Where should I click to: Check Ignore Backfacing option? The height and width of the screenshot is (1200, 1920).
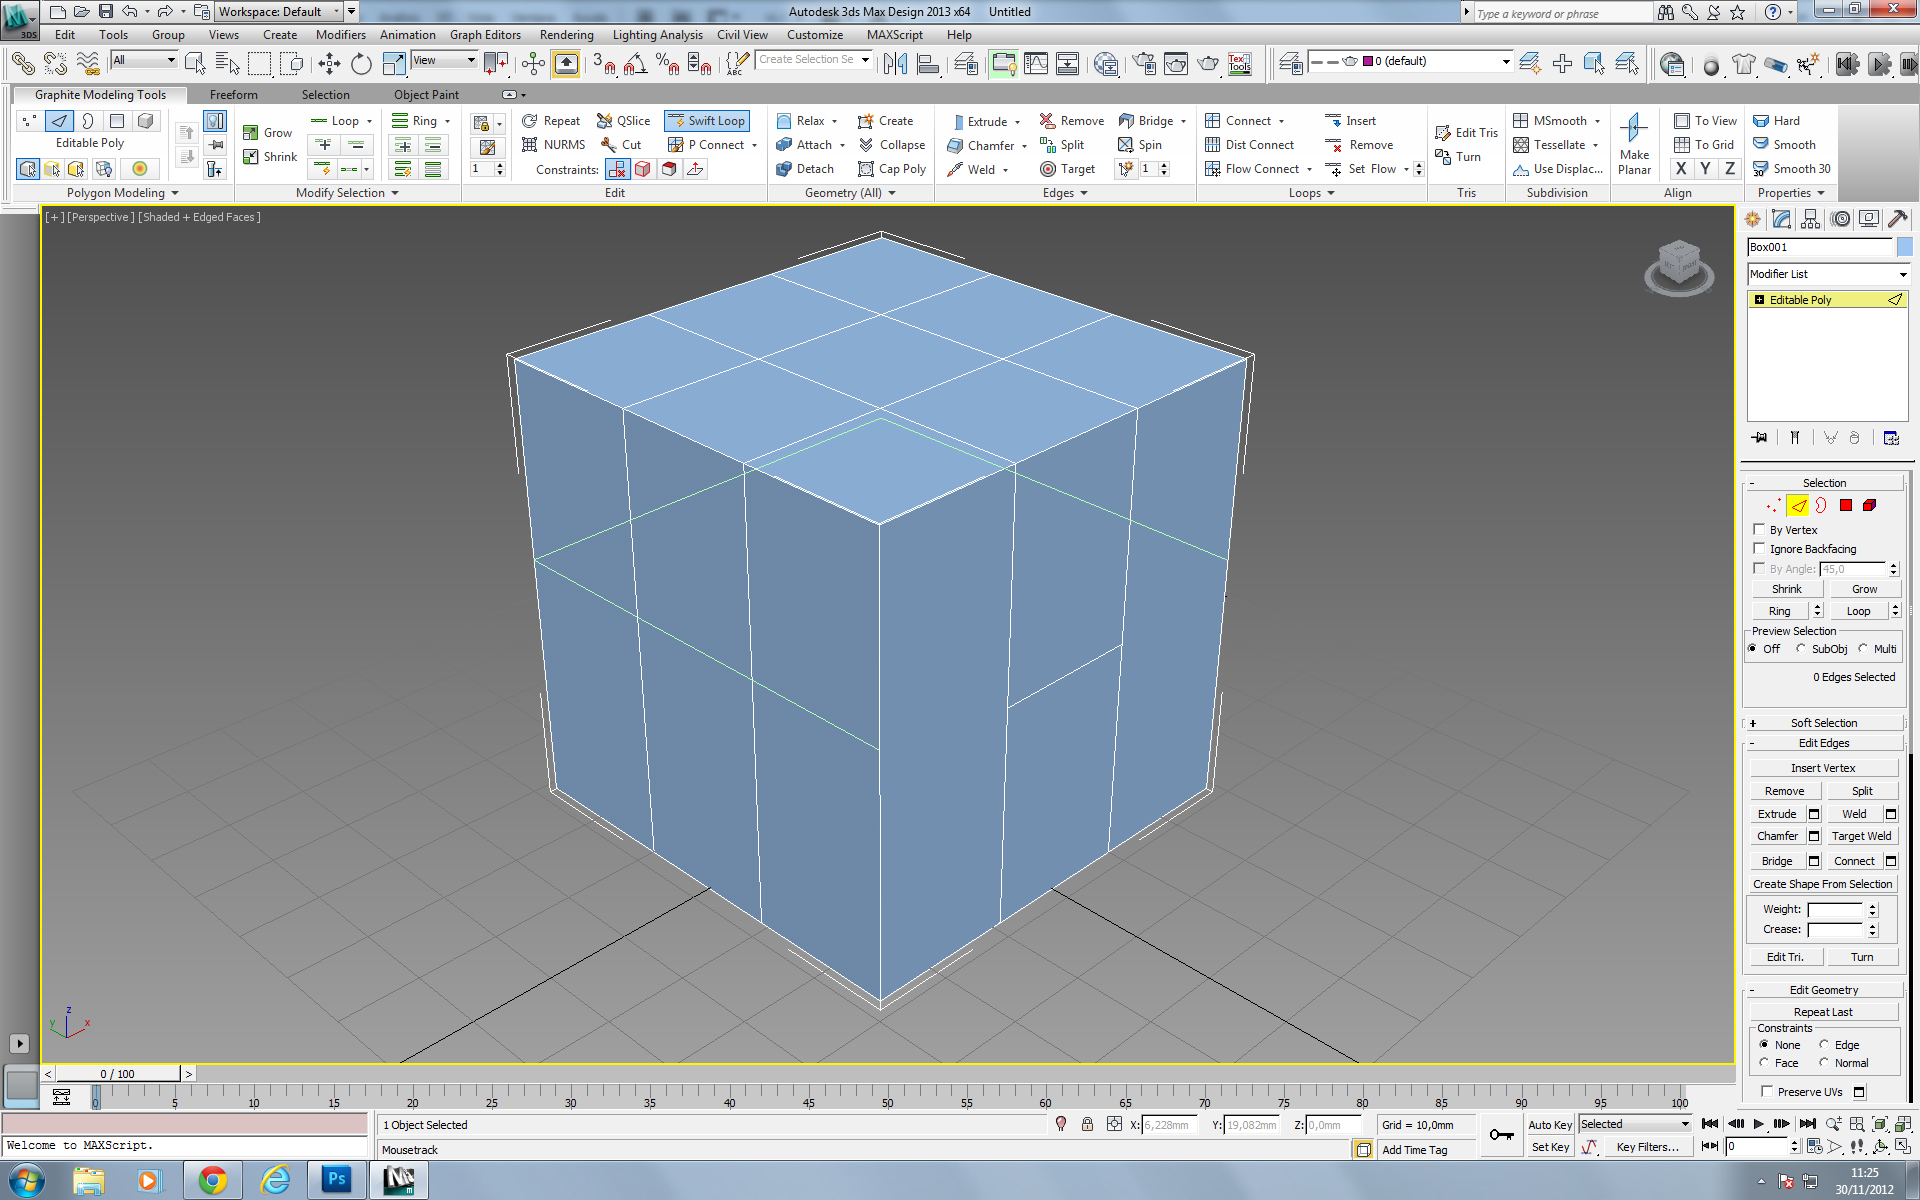[x=1759, y=549]
